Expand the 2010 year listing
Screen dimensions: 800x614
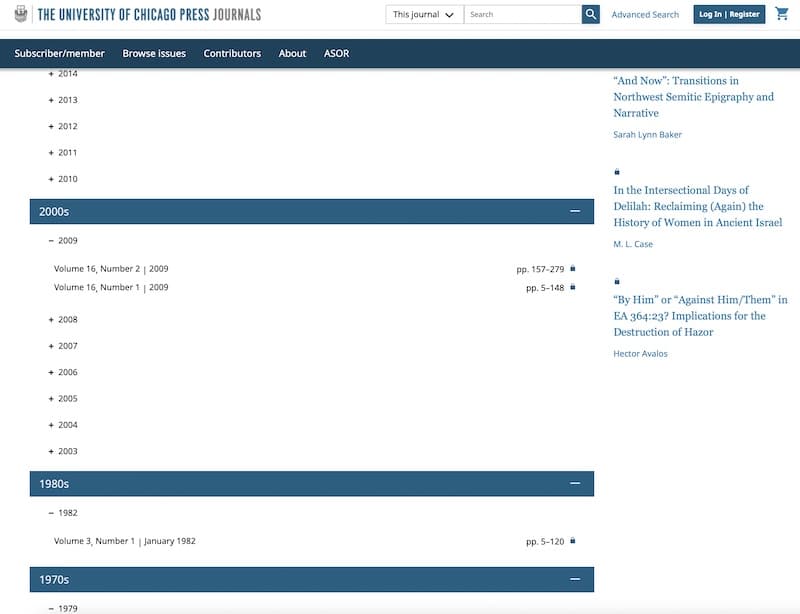(x=63, y=179)
